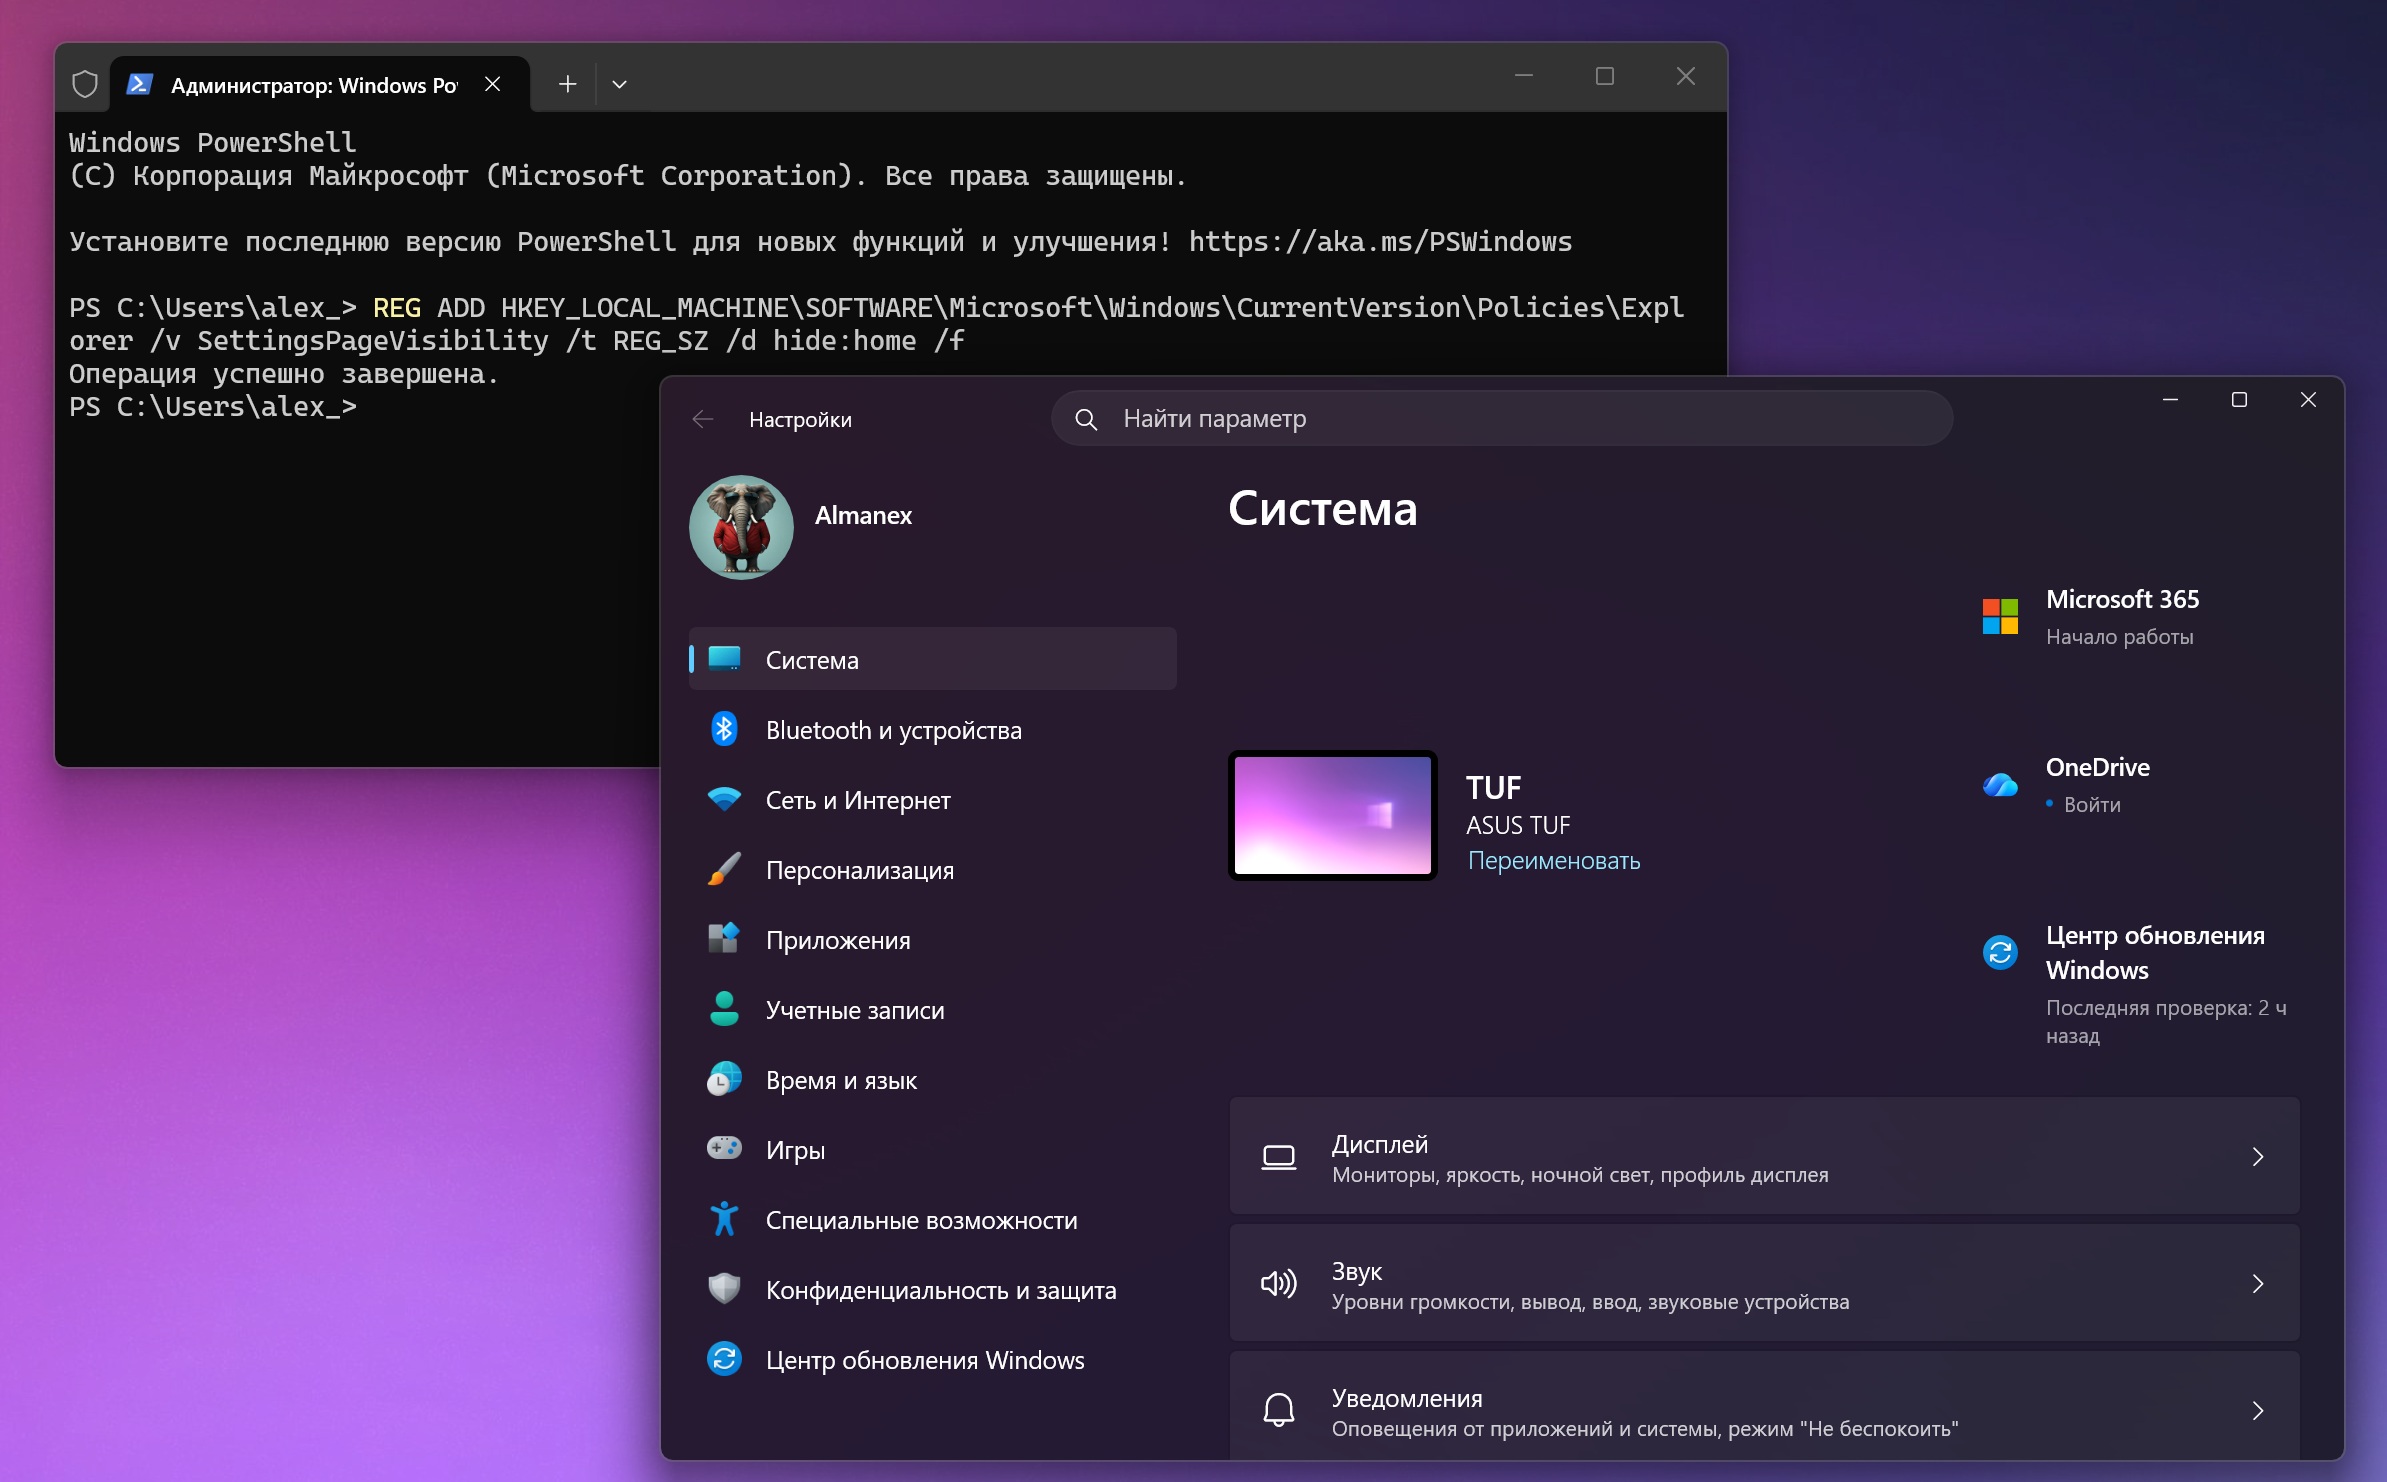Click the Переименовать link
Viewport: 2387px width, 1482px height.
(1554, 861)
